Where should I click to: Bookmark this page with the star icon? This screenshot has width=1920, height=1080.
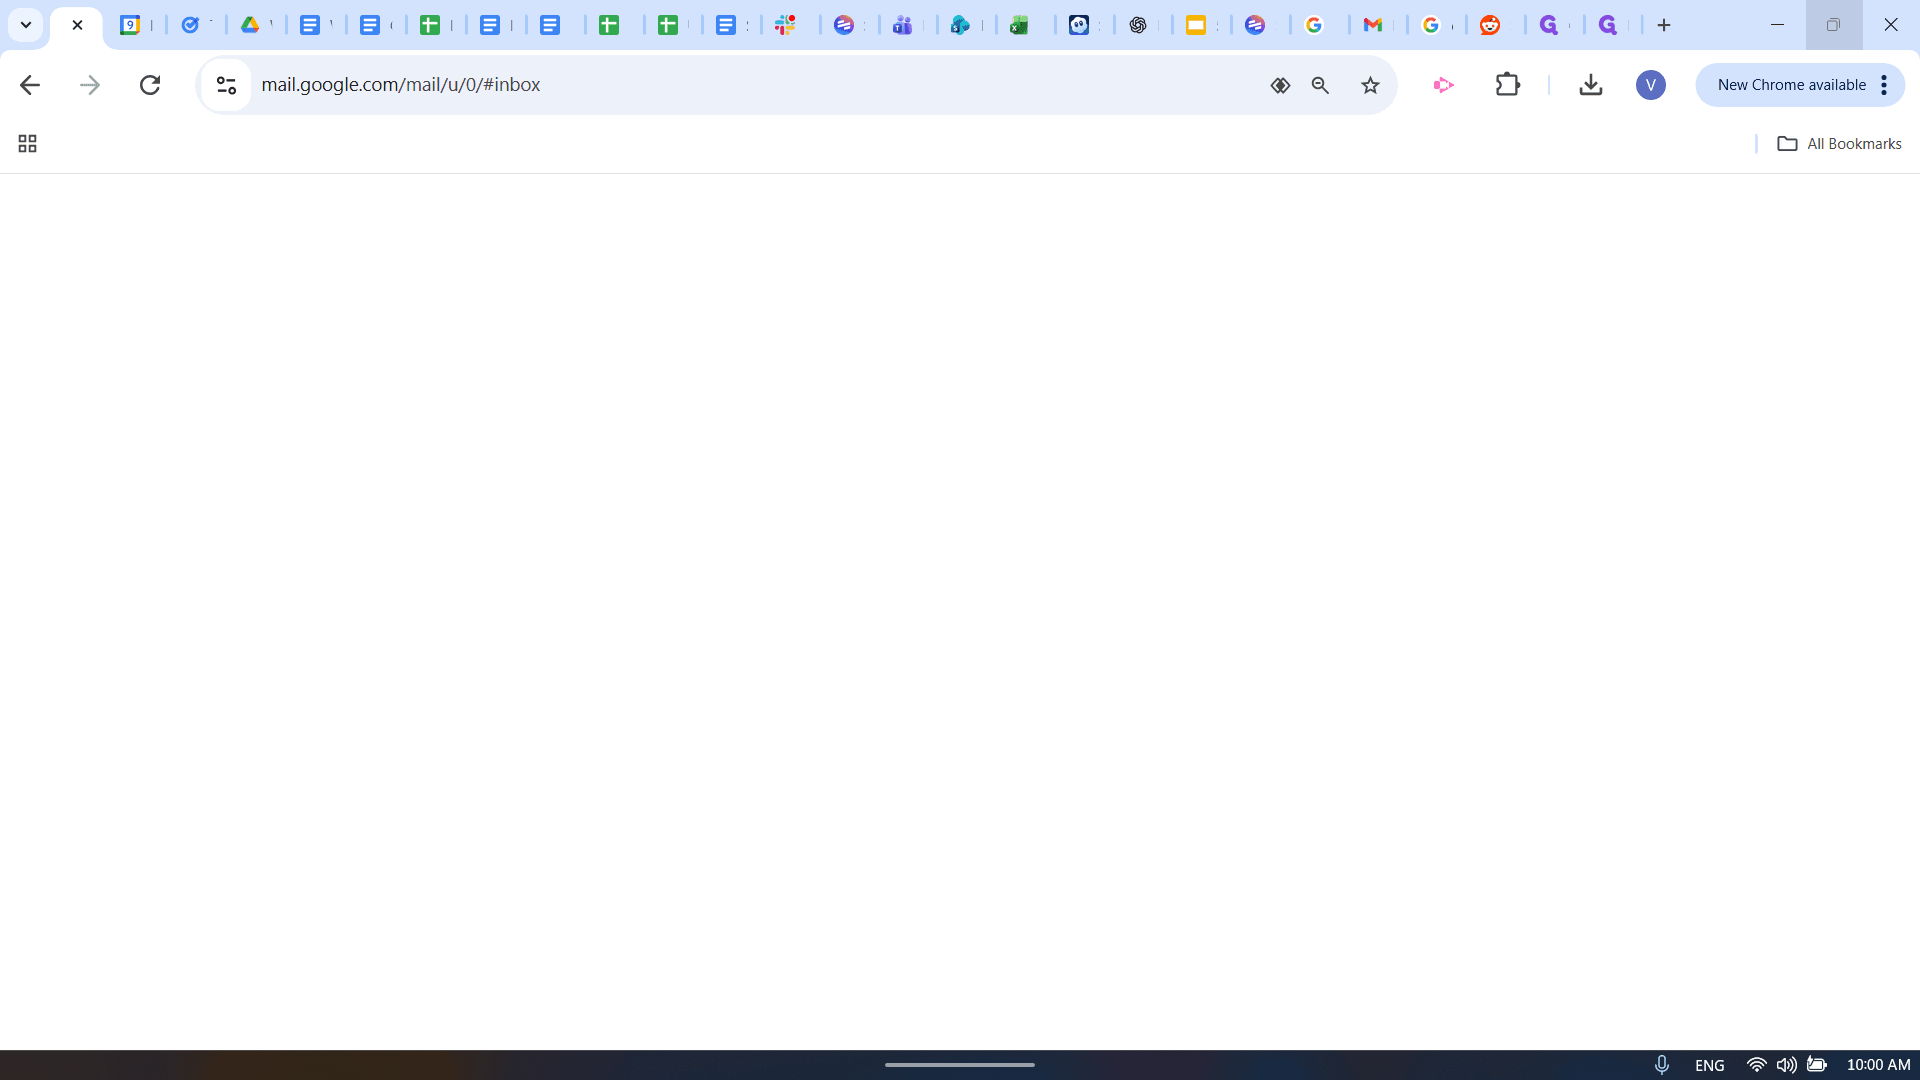coord(1370,85)
